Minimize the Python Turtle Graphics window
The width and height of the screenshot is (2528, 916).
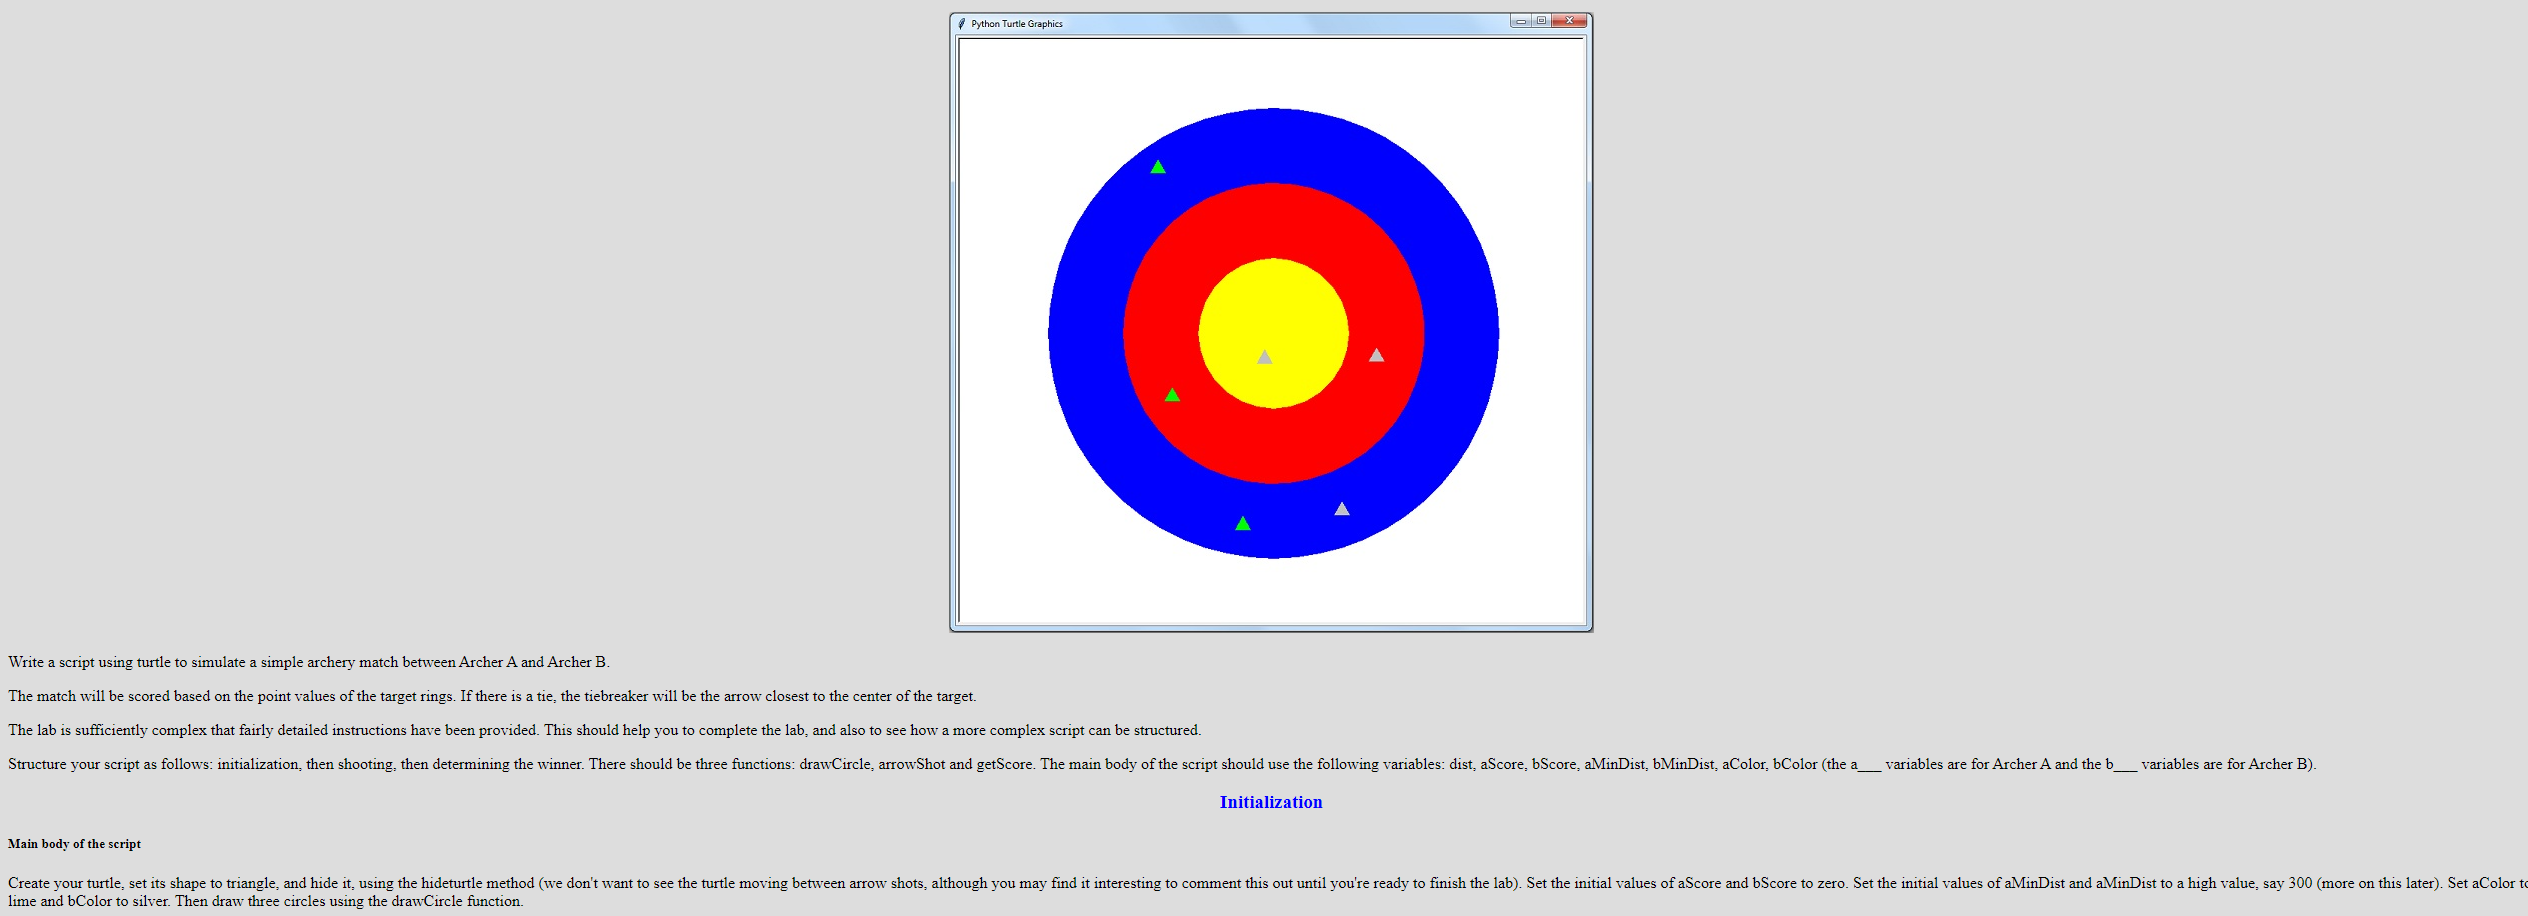1521,21
